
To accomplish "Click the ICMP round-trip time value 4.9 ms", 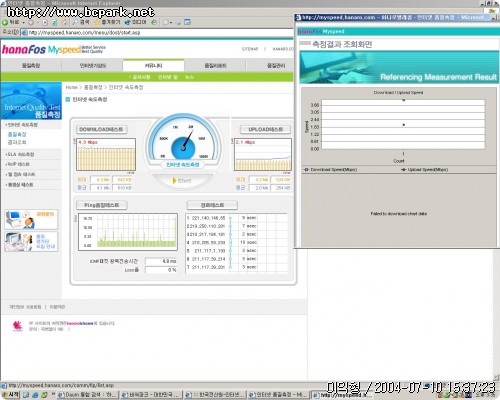I will [161, 261].
